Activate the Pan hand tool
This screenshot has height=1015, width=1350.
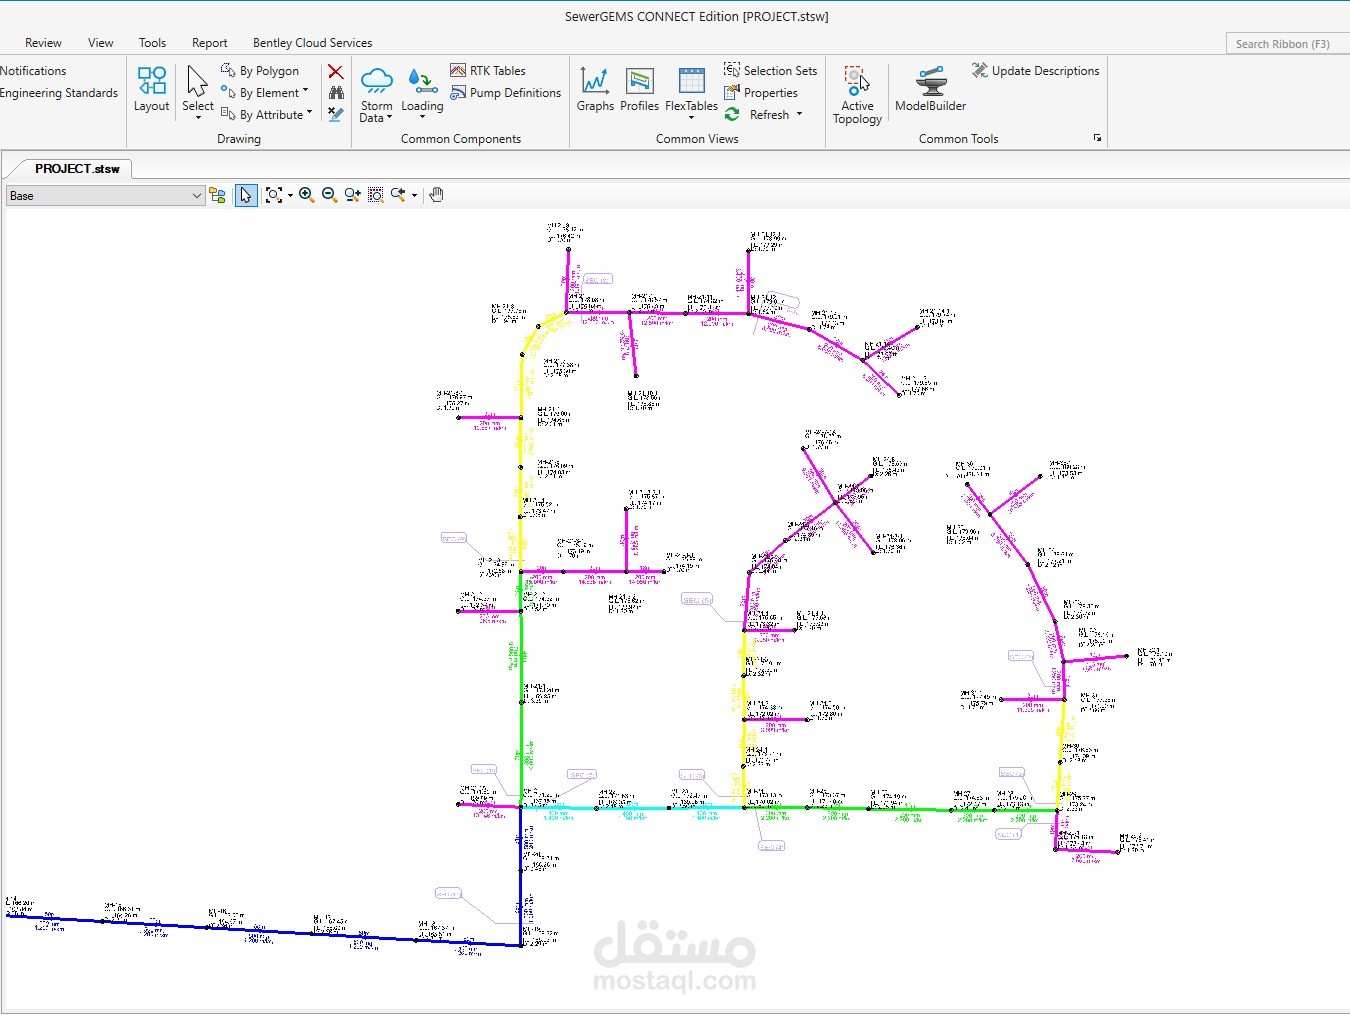click(436, 195)
